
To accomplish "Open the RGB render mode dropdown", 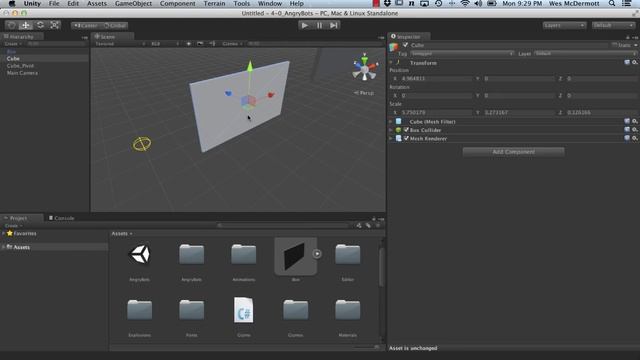I will coord(165,44).
